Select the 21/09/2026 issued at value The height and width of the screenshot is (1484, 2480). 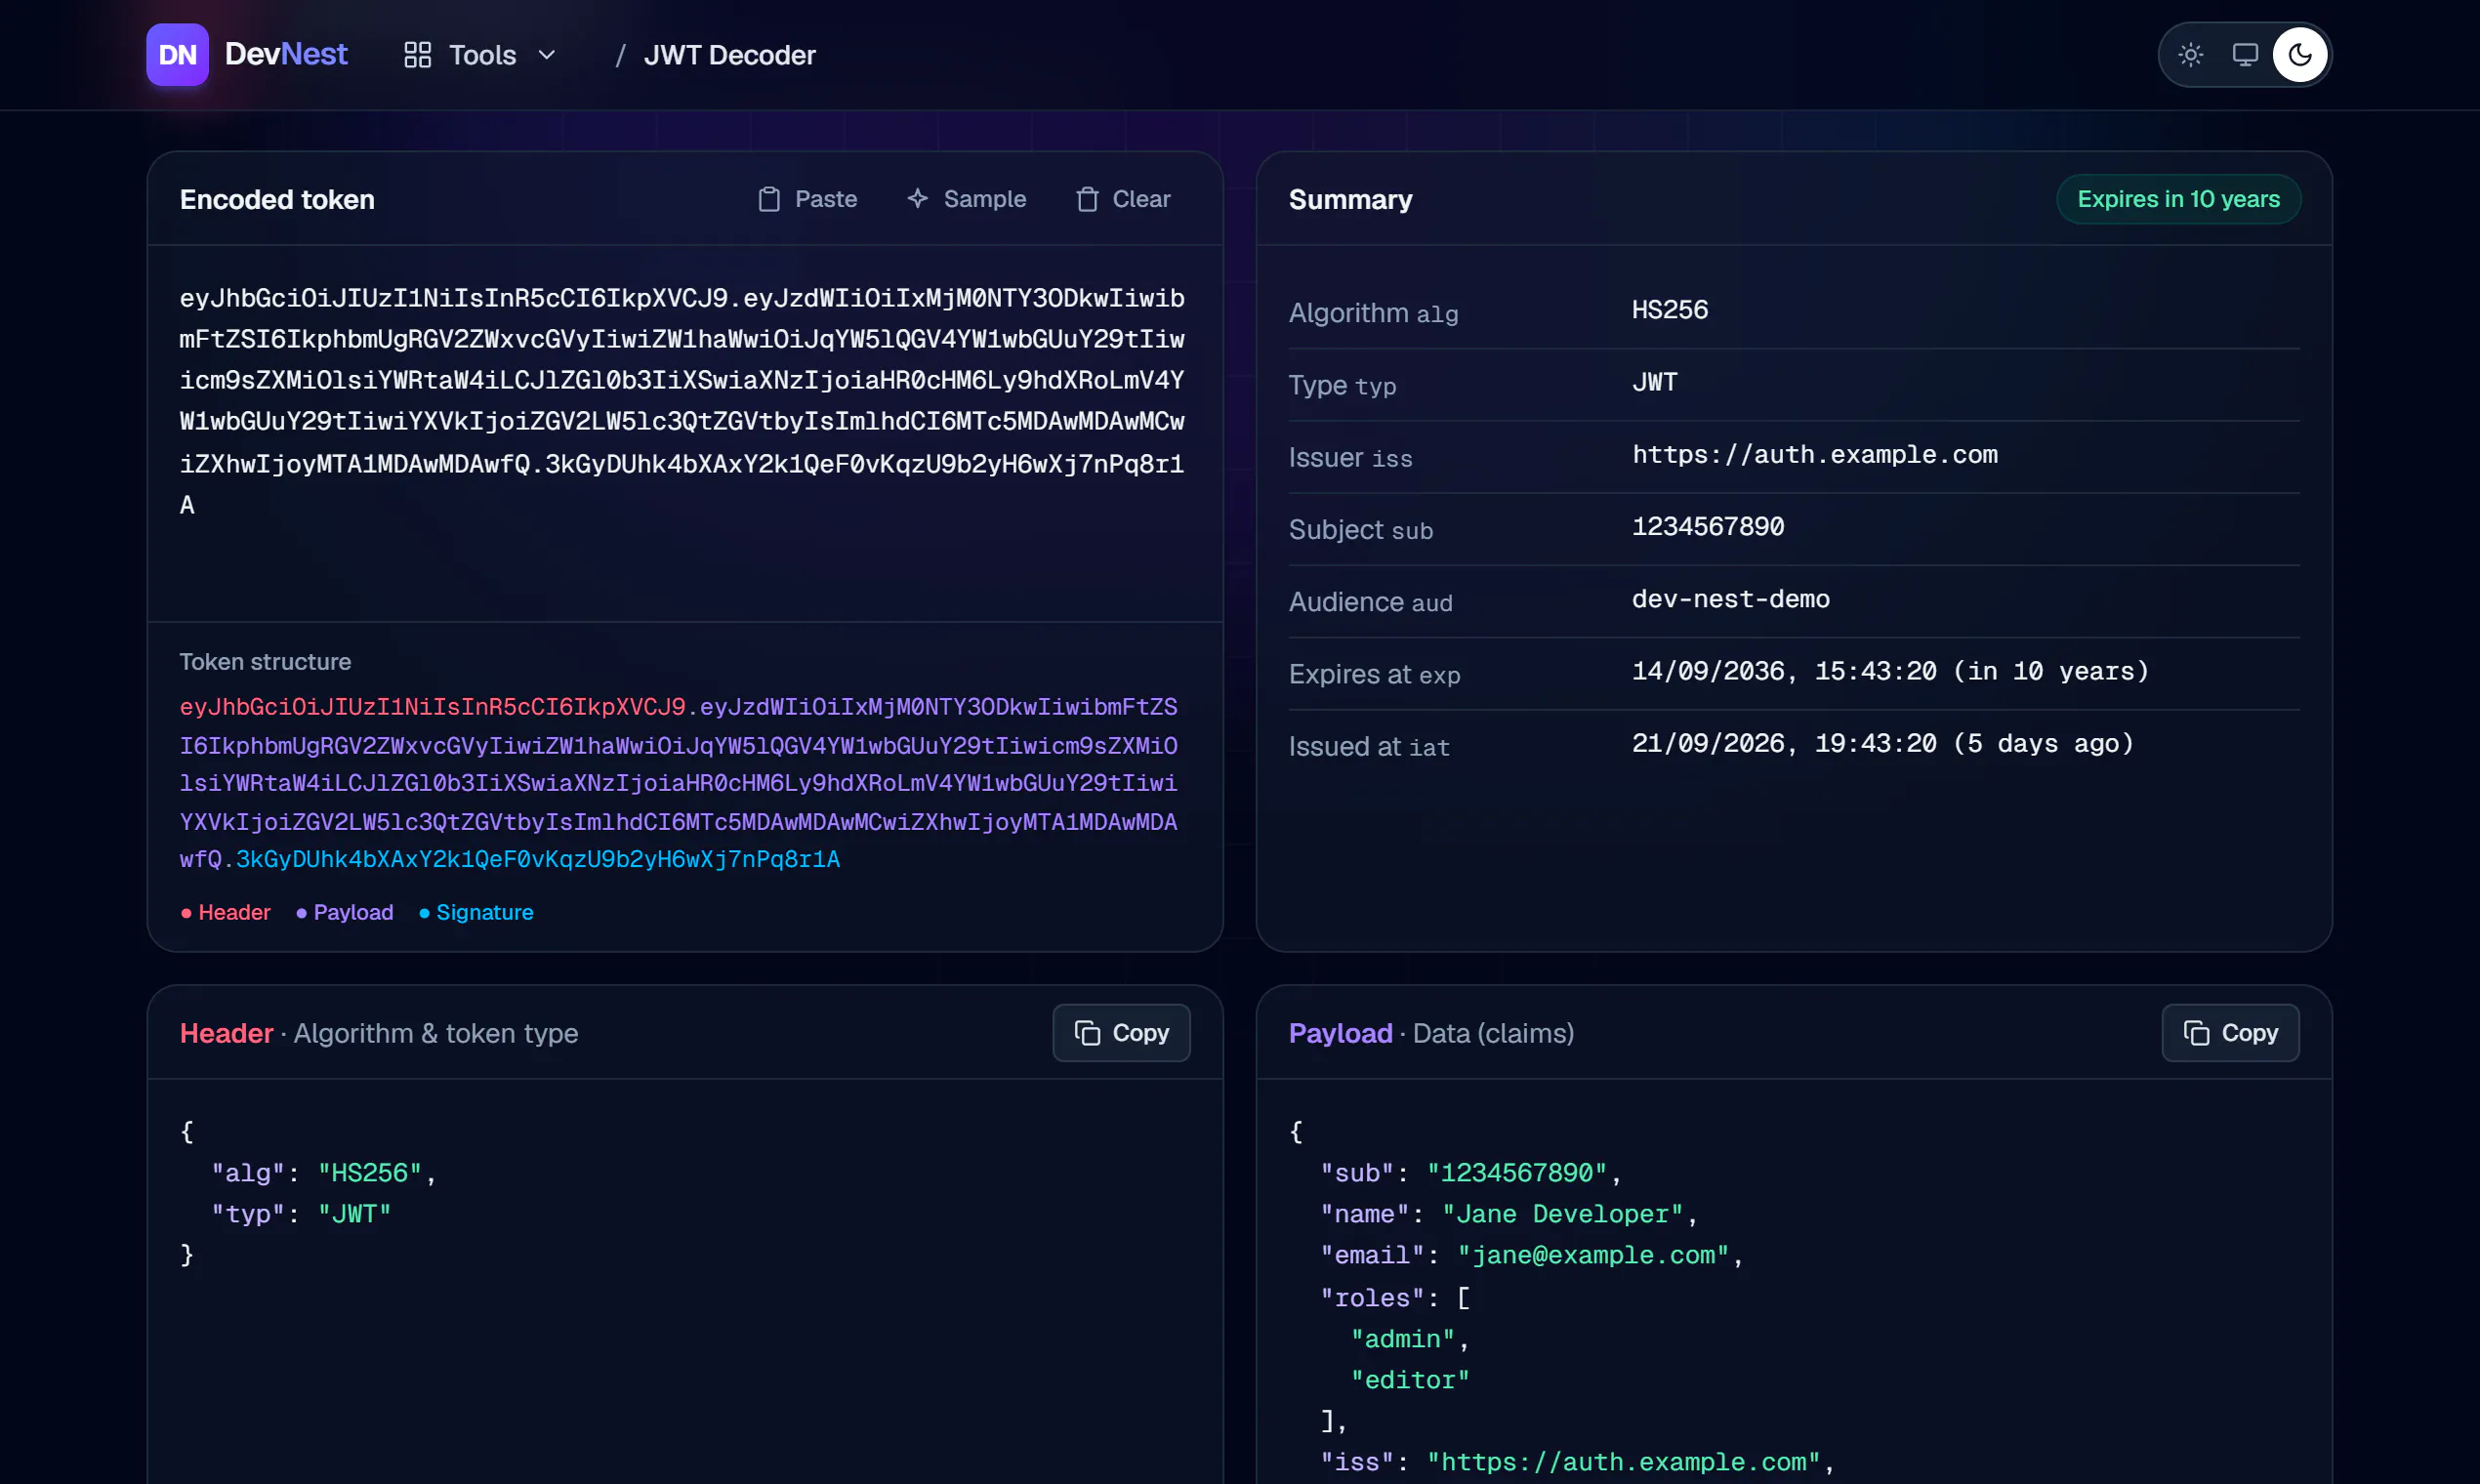[1882, 744]
